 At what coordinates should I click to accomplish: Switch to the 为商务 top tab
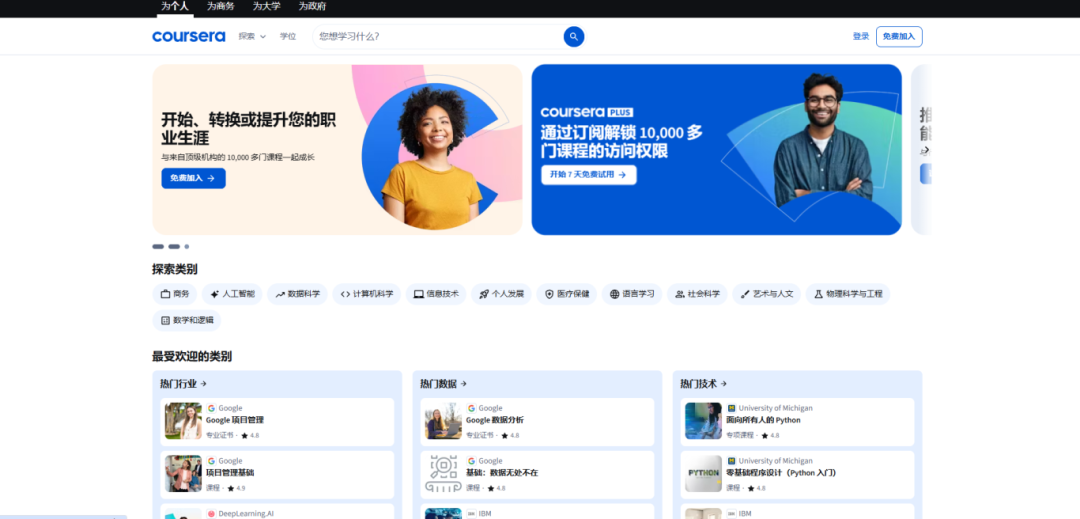(220, 6)
